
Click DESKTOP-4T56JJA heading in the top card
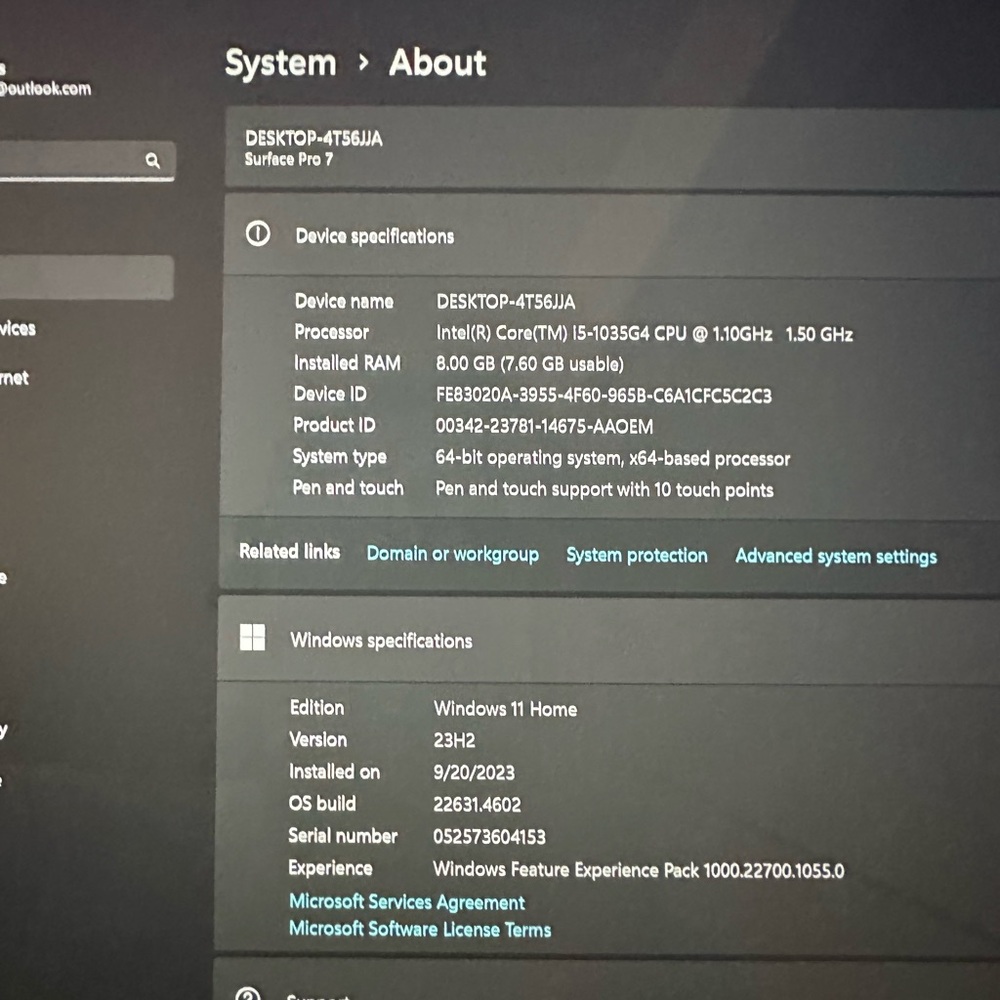(x=314, y=138)
